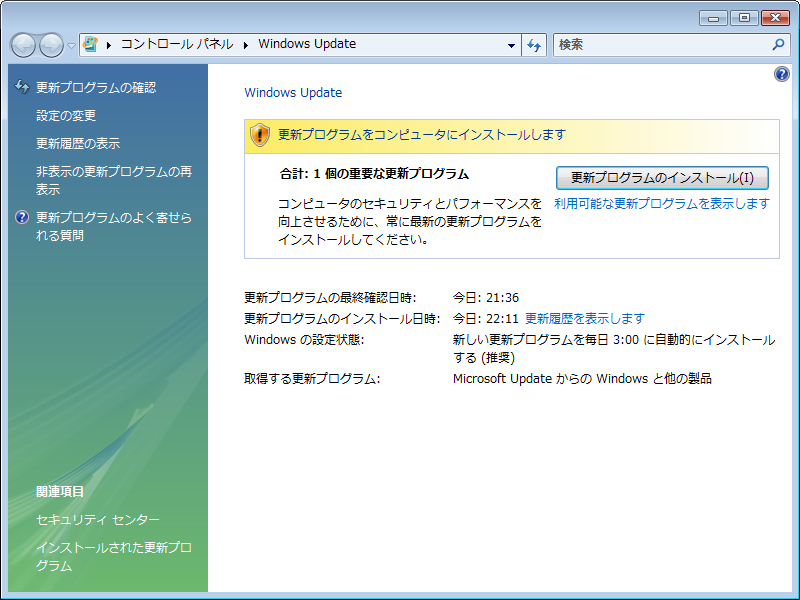Click the yellow warning shield icon
Viewport: 800px width, 600px height.
(260, 135)
